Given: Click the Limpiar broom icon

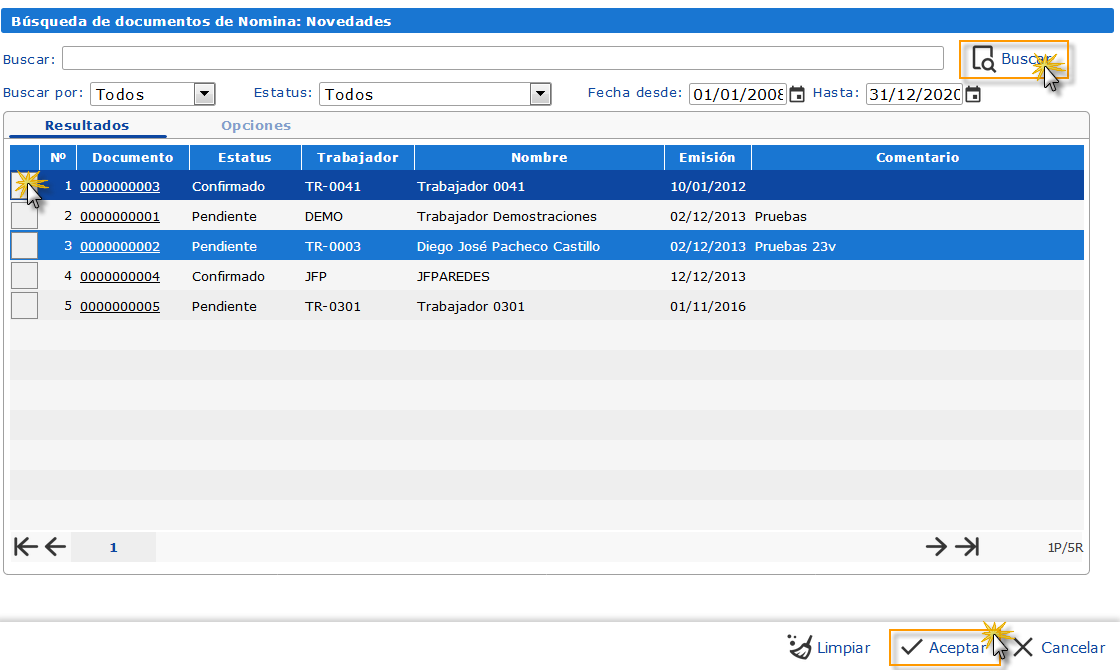Looking at the screenshot, I should point(800,647).
